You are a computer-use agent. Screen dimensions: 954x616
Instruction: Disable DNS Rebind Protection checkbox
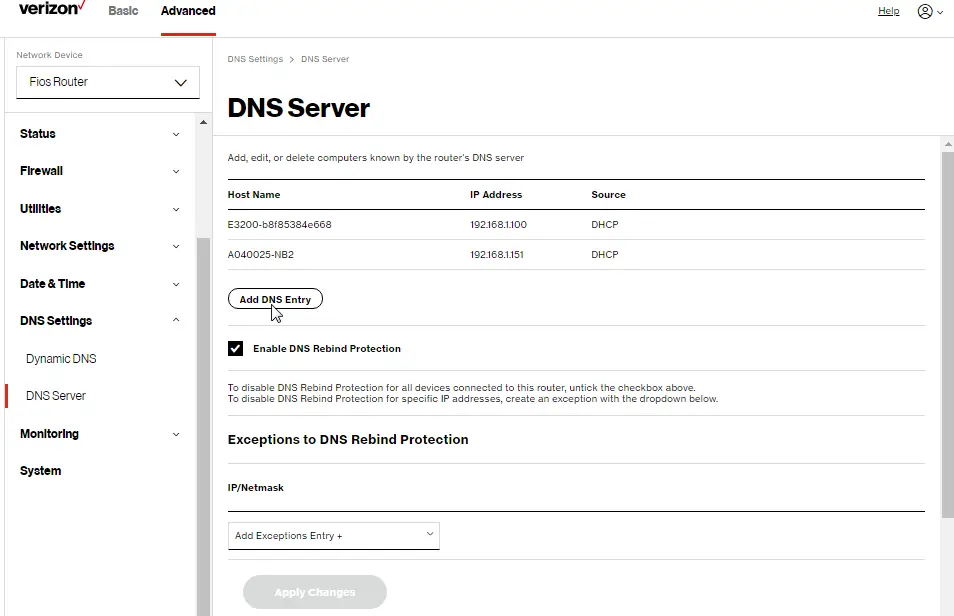(x=236, y=348)
